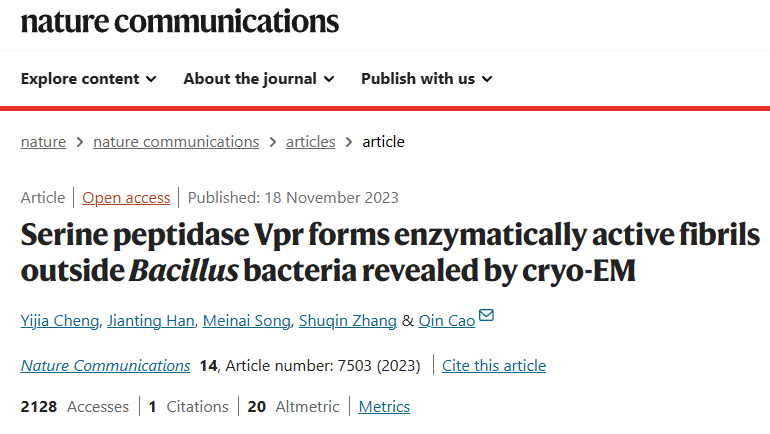Open the italic Nature Communications journal link
The image size is (770, 434).
click(x=105, y=366)
